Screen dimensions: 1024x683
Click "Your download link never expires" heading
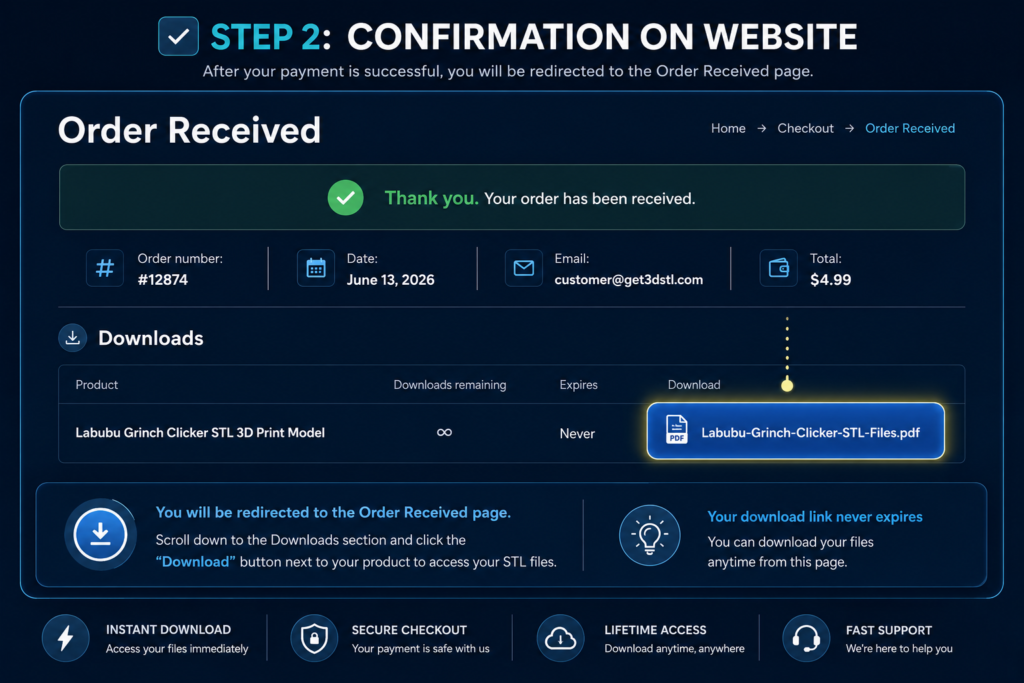tap(815, 516)
